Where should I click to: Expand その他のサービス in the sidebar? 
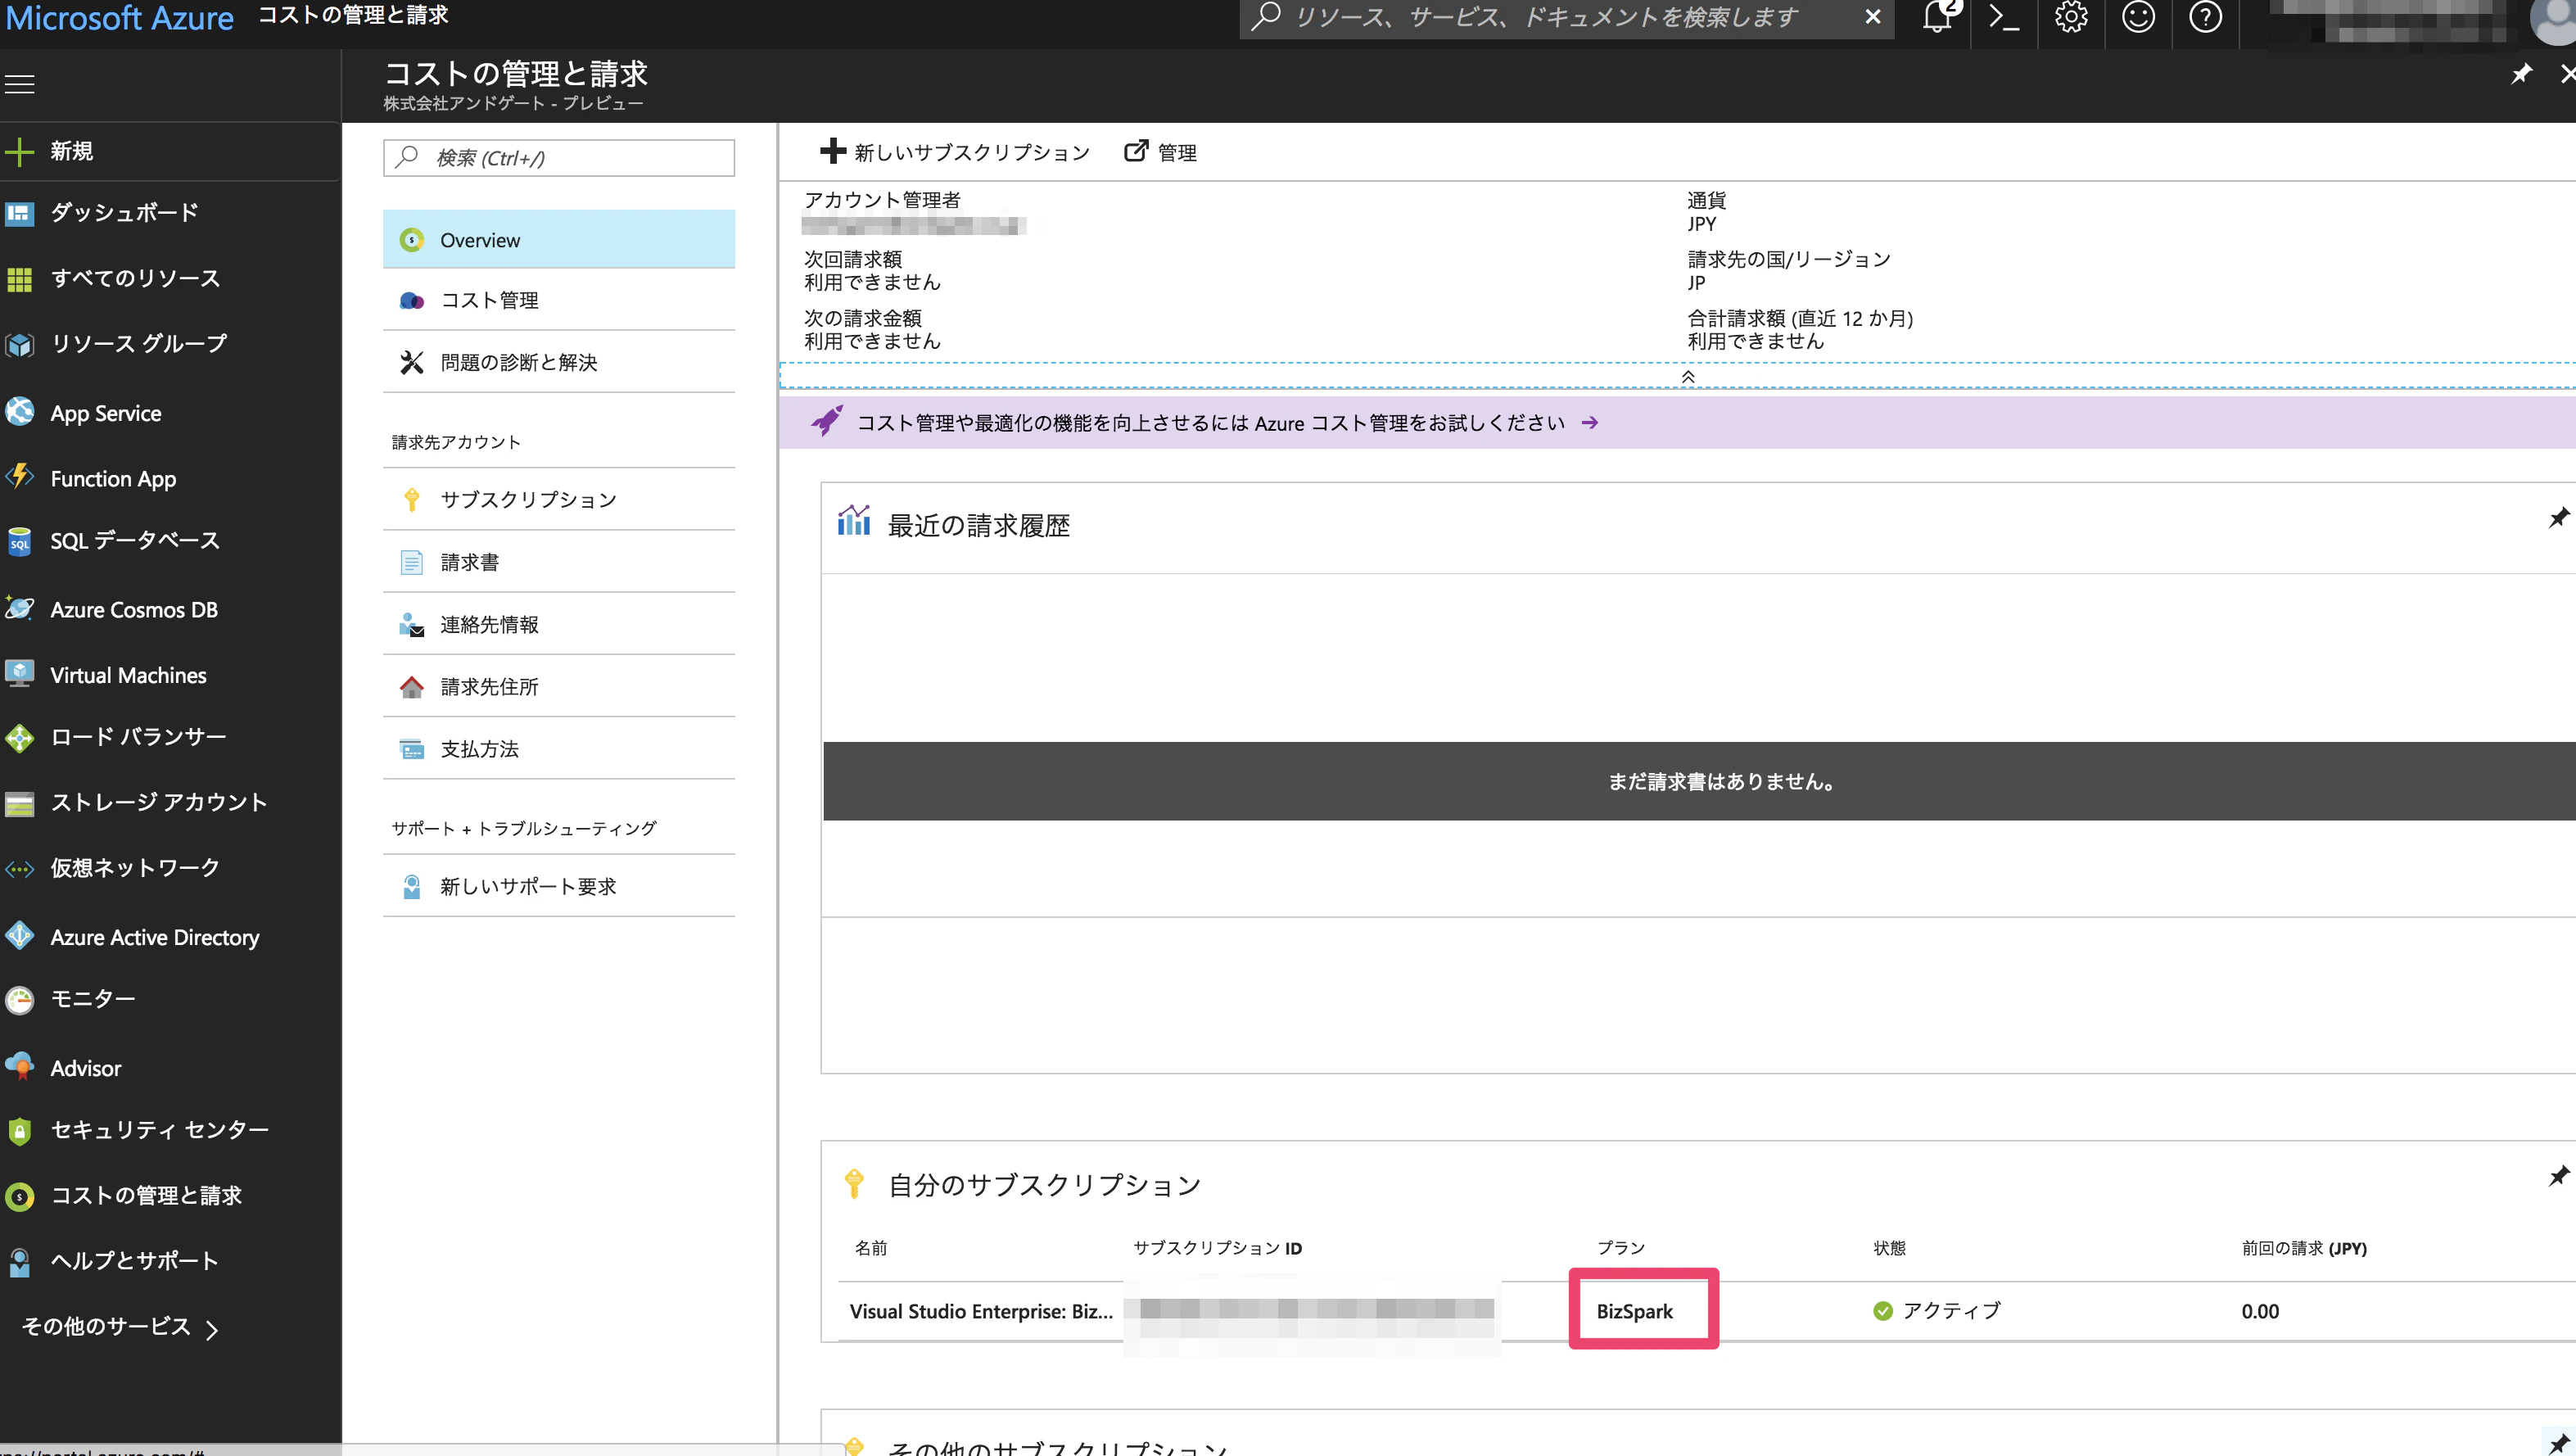(x=120, y=1327)
